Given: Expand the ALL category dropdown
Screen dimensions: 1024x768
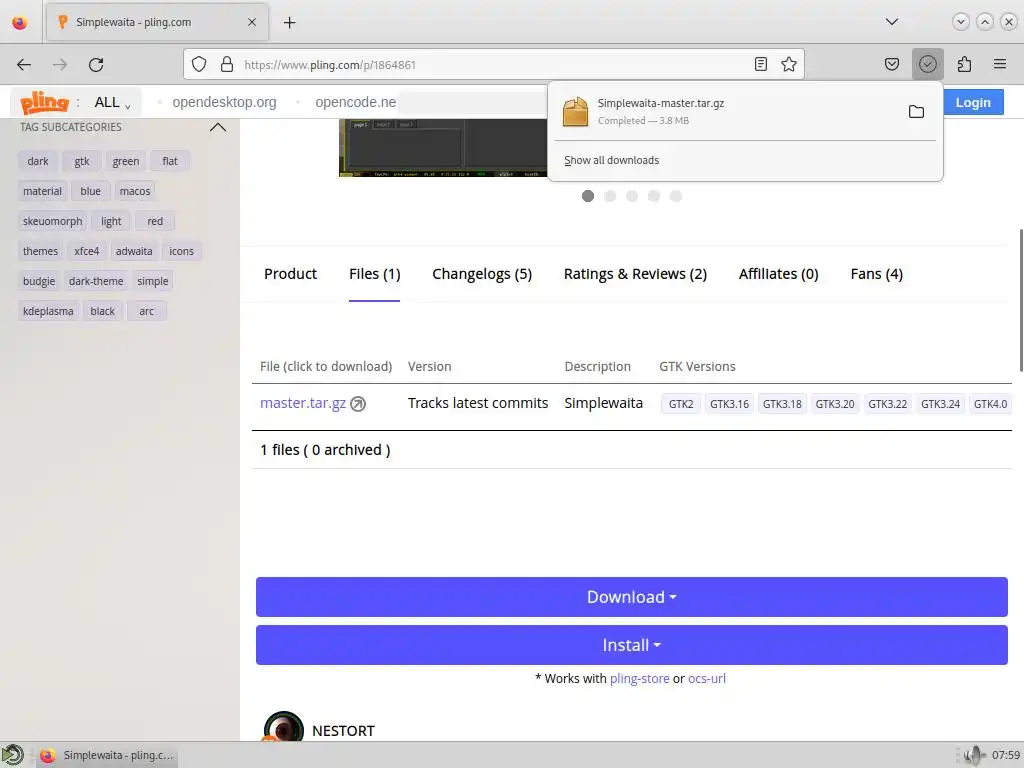Looking at the screenshot, I should pos(112,103).
